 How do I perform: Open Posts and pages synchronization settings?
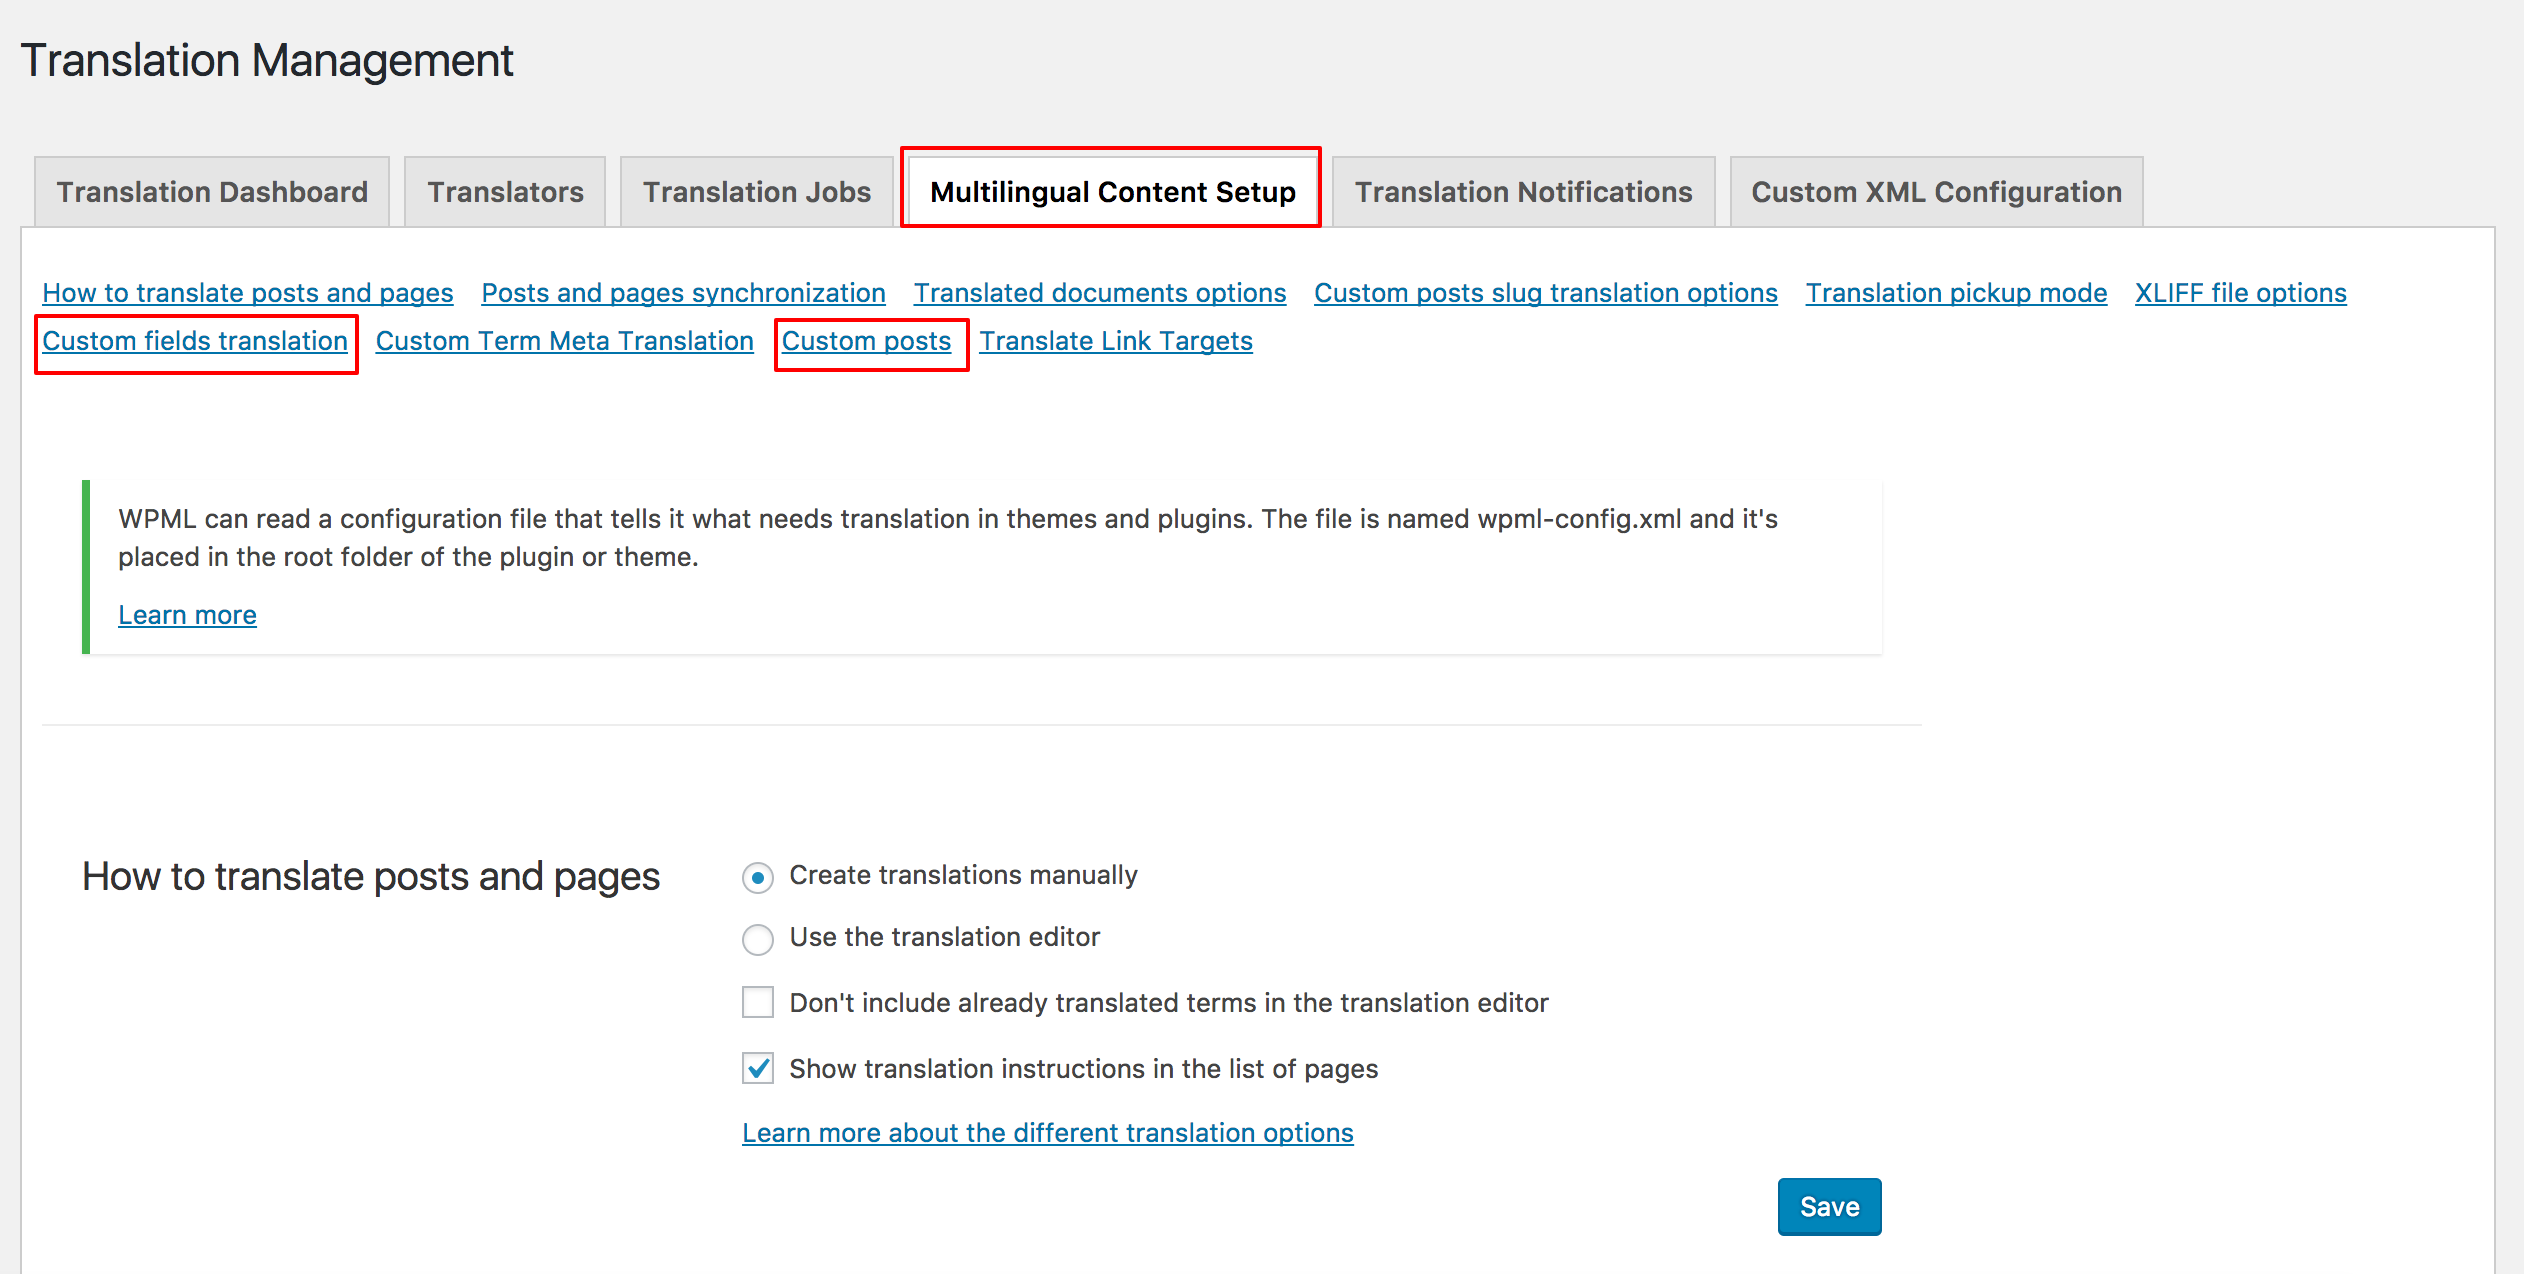click(x=682, y=293)
